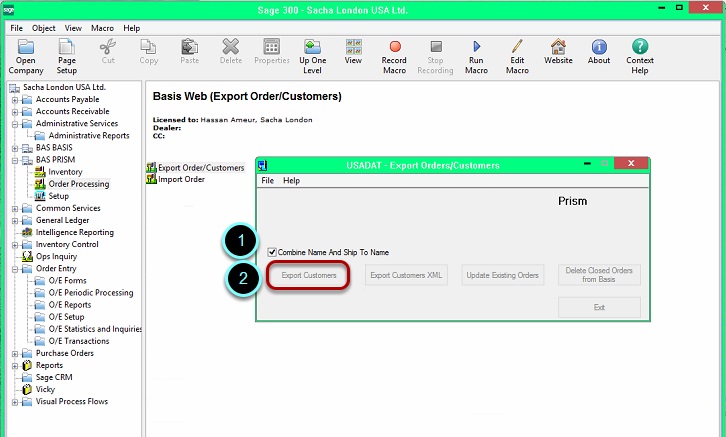Click the Stop Recording icon
The image size is (726, 437).
pyautogui.click(x=435, y=47)
